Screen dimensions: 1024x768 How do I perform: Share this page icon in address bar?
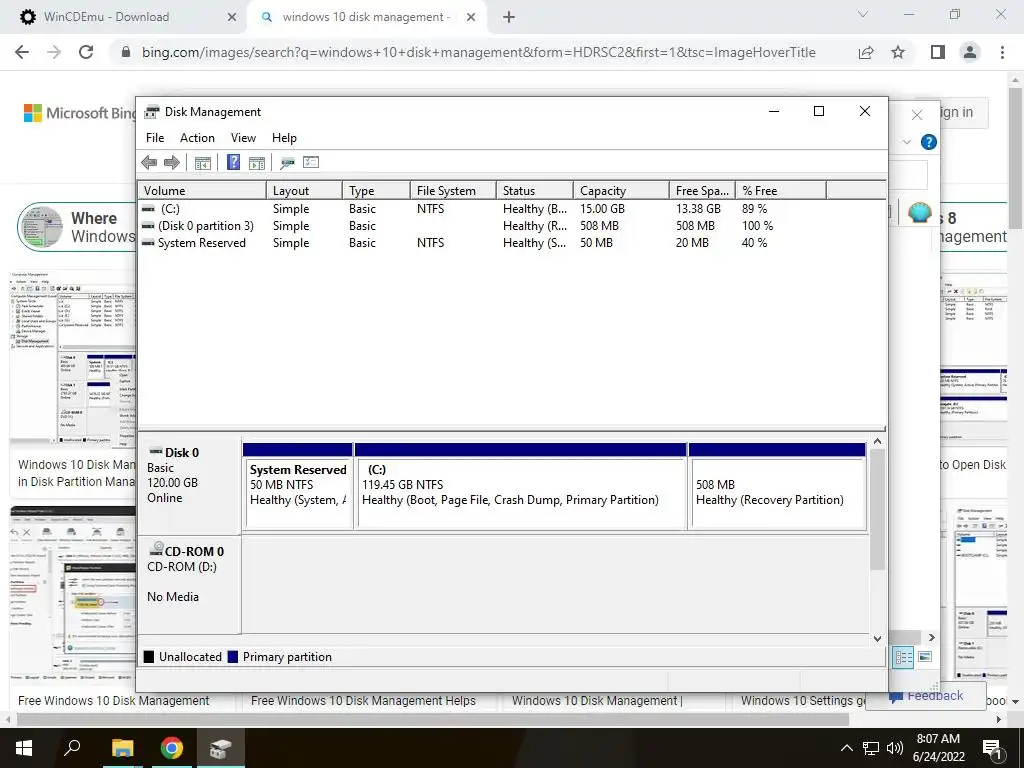[866, 52]
